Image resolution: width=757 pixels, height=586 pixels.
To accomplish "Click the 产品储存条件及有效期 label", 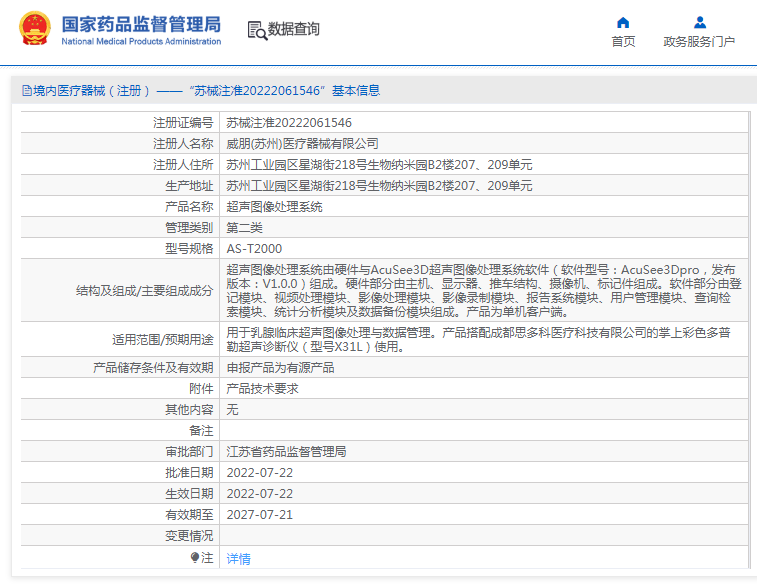I will (153, 368).
